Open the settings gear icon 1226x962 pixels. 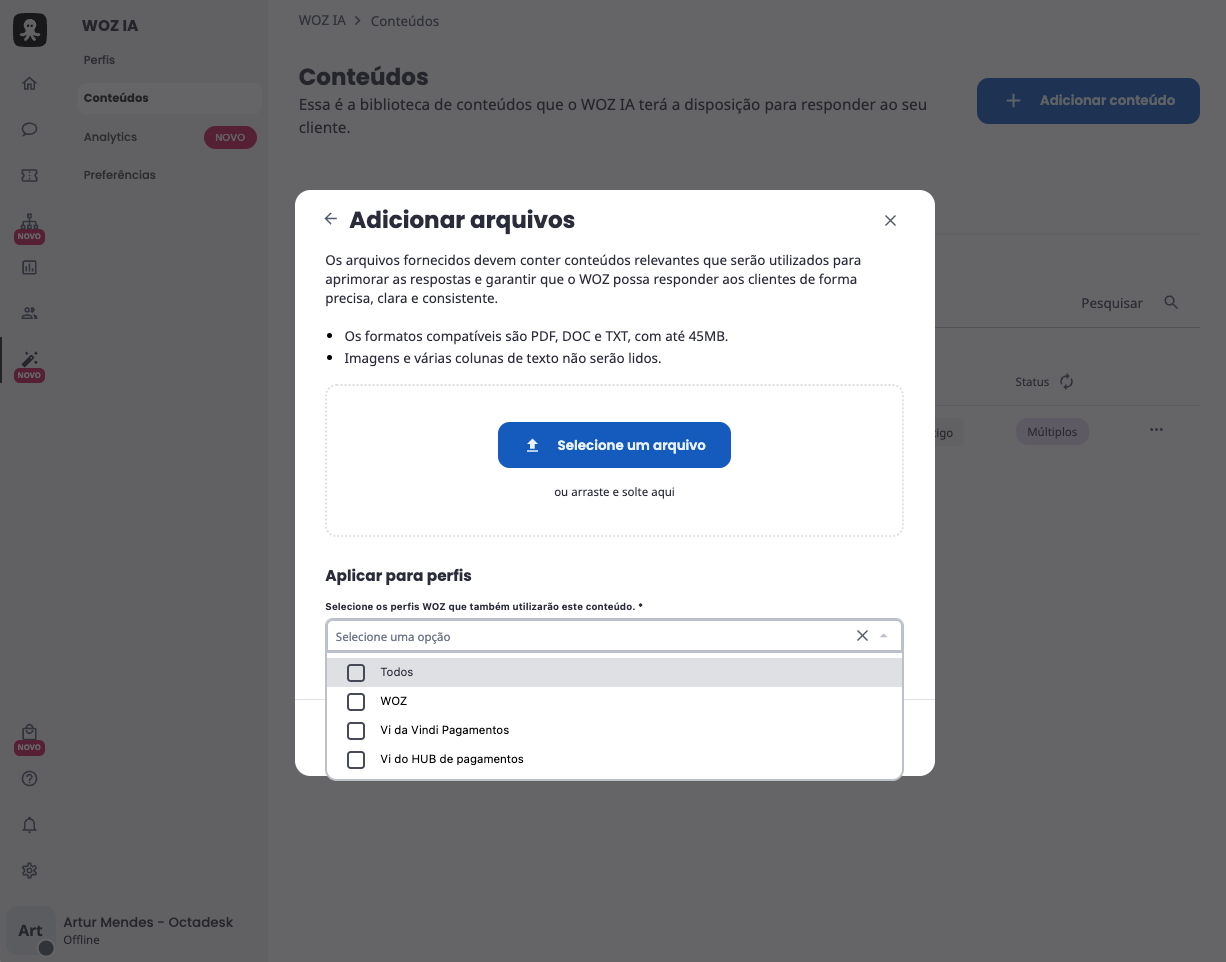[x=29, y=871]
